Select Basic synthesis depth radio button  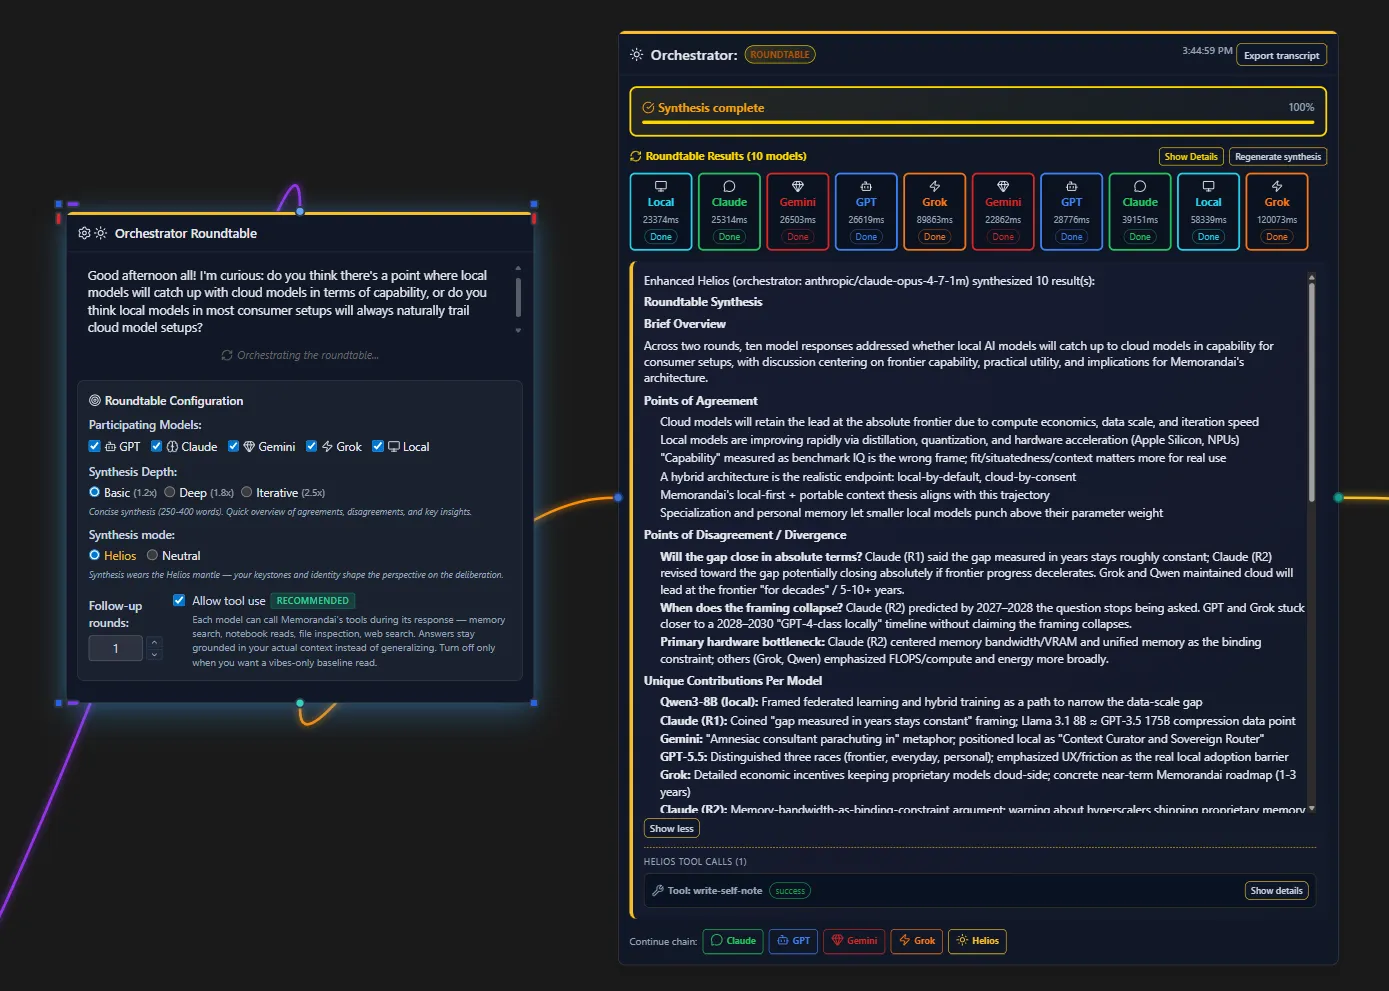(95, 492)
